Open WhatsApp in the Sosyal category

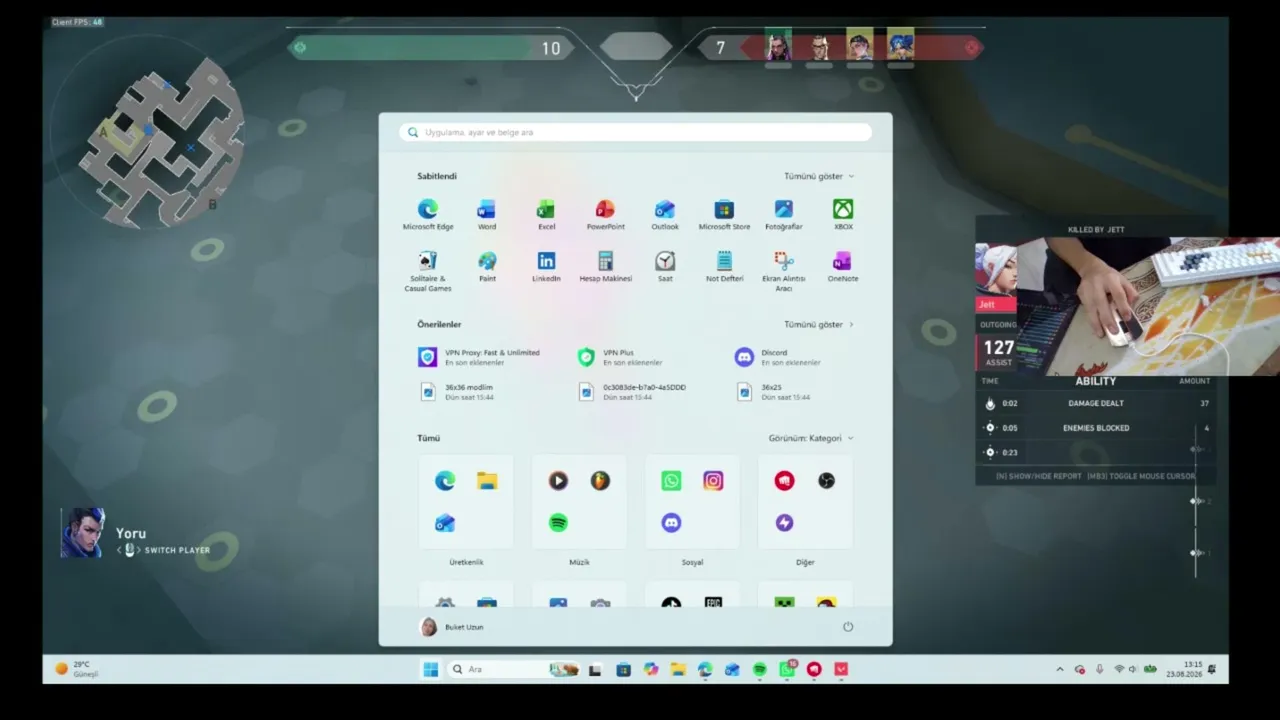coord(671,481)
